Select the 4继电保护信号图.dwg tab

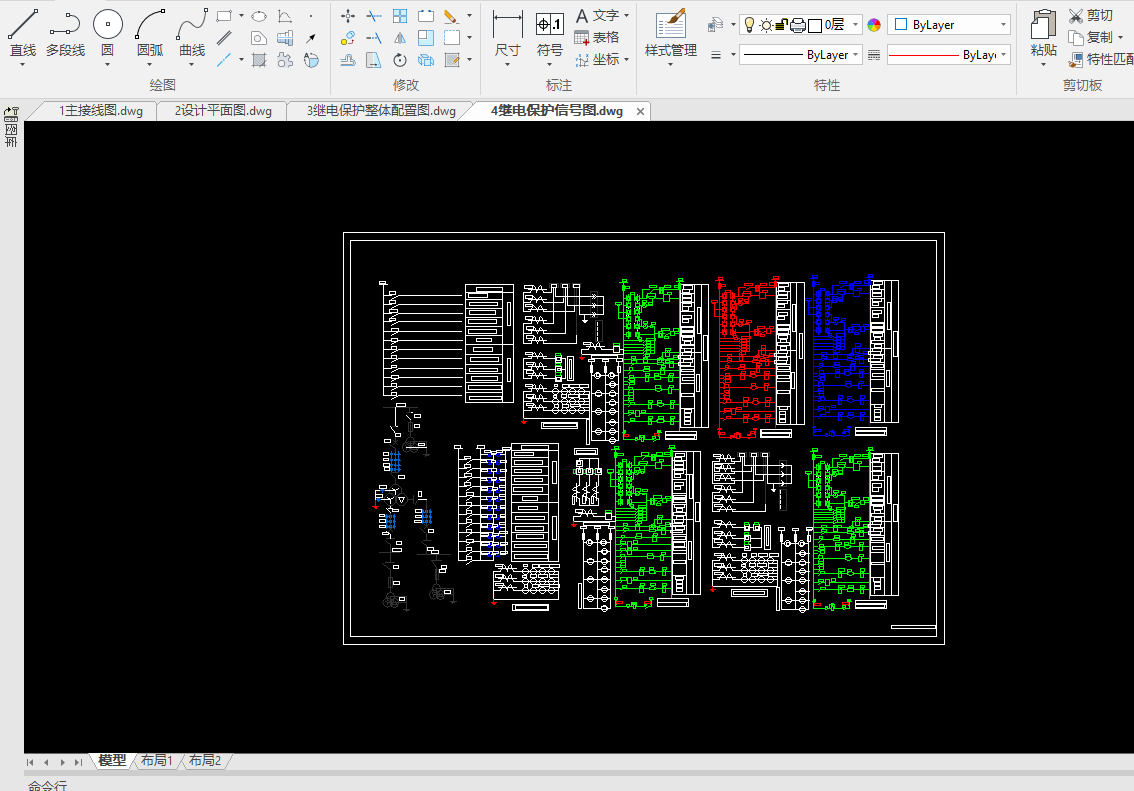point(556,111)
